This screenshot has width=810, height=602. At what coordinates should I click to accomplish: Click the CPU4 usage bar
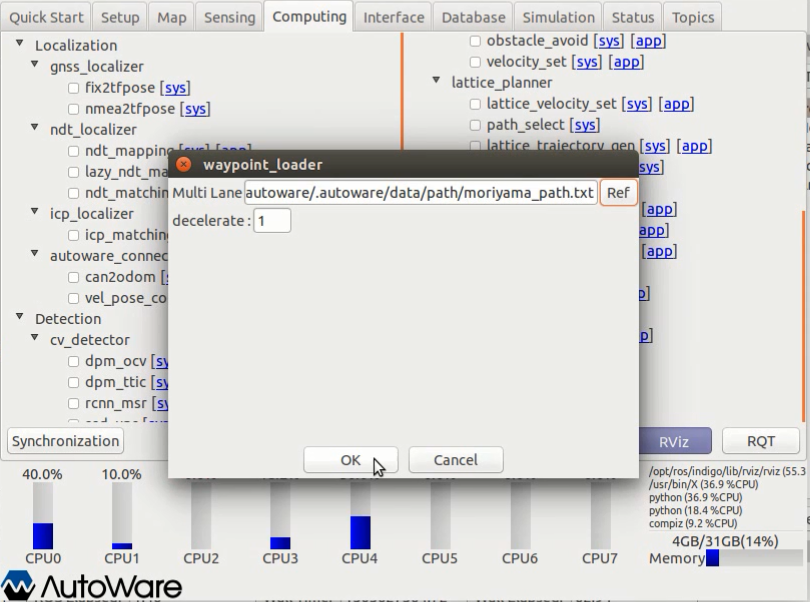pyautogui.click(x=360, y=516)
